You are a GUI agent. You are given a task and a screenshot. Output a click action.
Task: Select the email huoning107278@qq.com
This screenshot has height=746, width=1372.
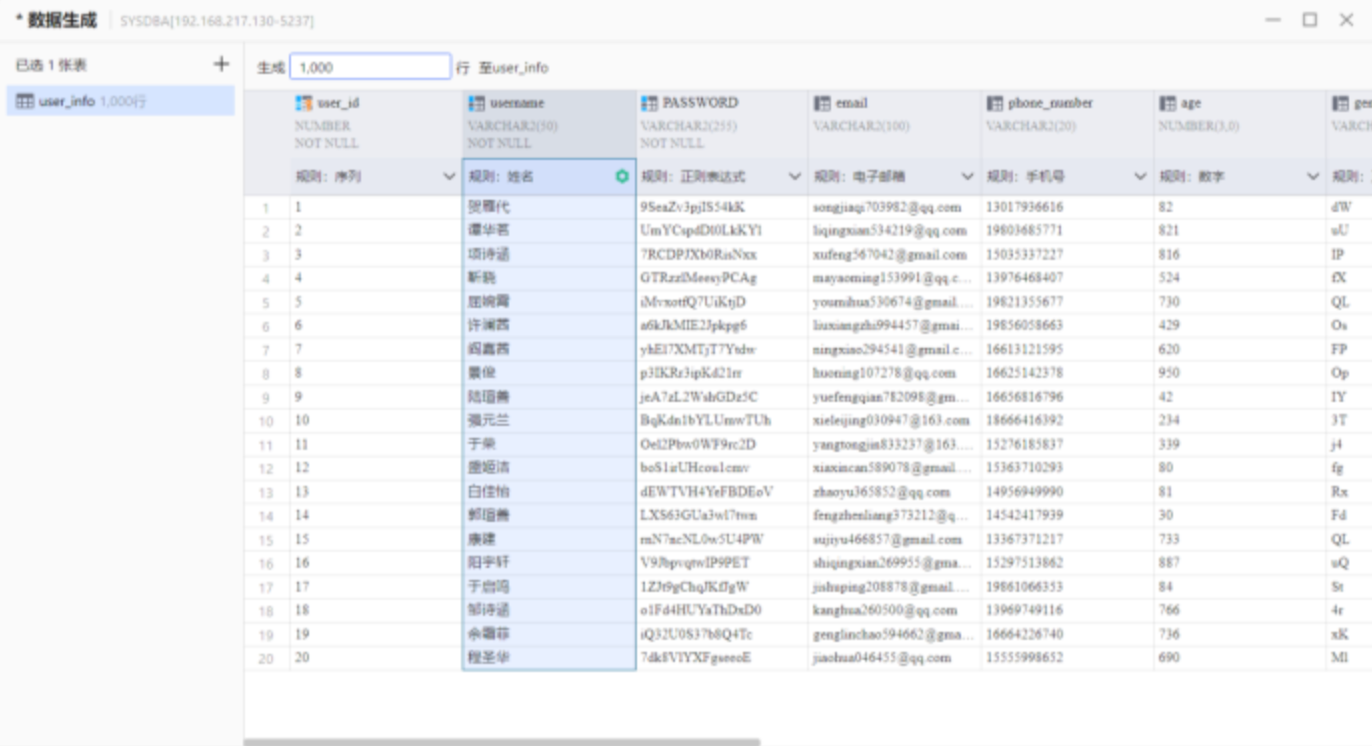coord(884,373)
